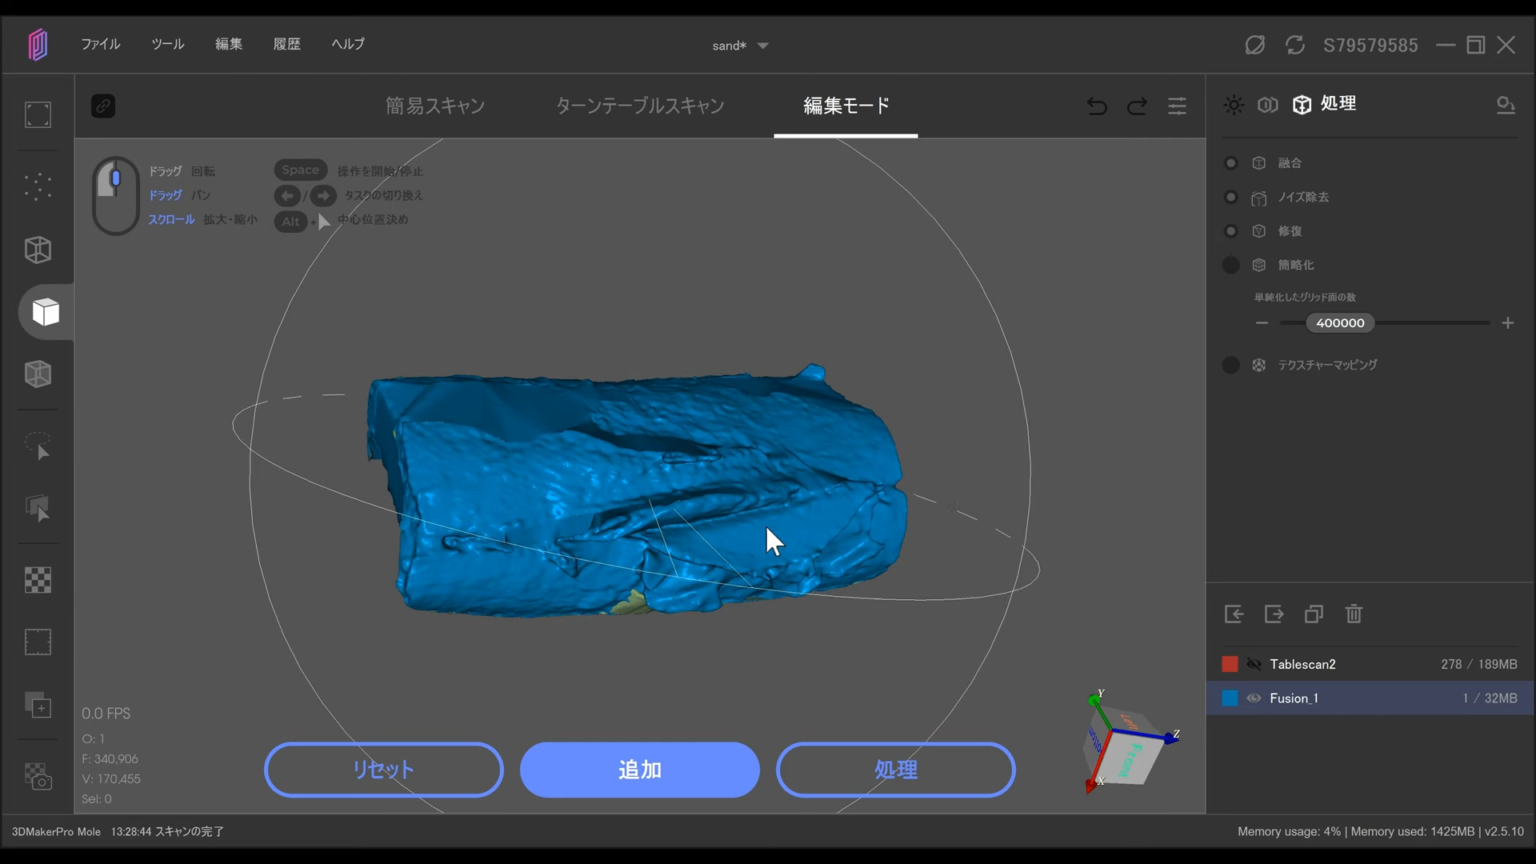Image resolution: width=1536 pixels, height=864 pixels.
Task: Open the wireframe view icon below the highlighted cube
Action: (x=37, y=373)
